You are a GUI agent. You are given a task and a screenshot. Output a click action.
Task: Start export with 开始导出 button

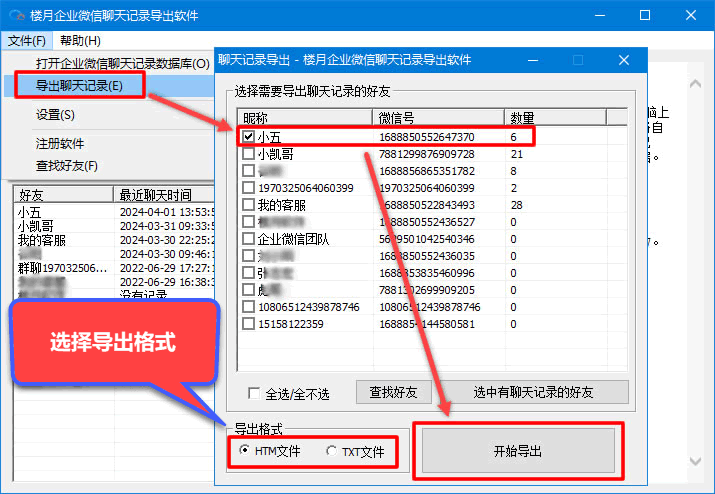coord(518,451)
